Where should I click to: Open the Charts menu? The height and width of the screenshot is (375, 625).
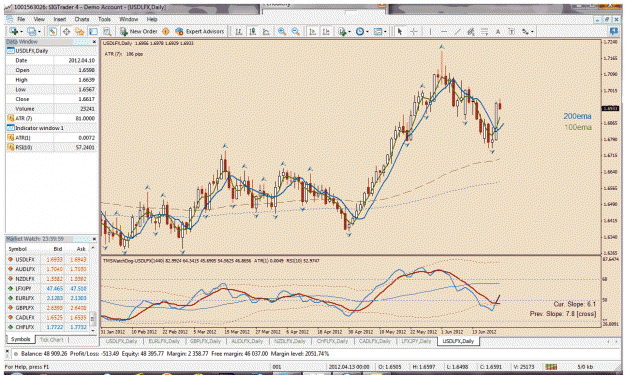click(82, 19)
